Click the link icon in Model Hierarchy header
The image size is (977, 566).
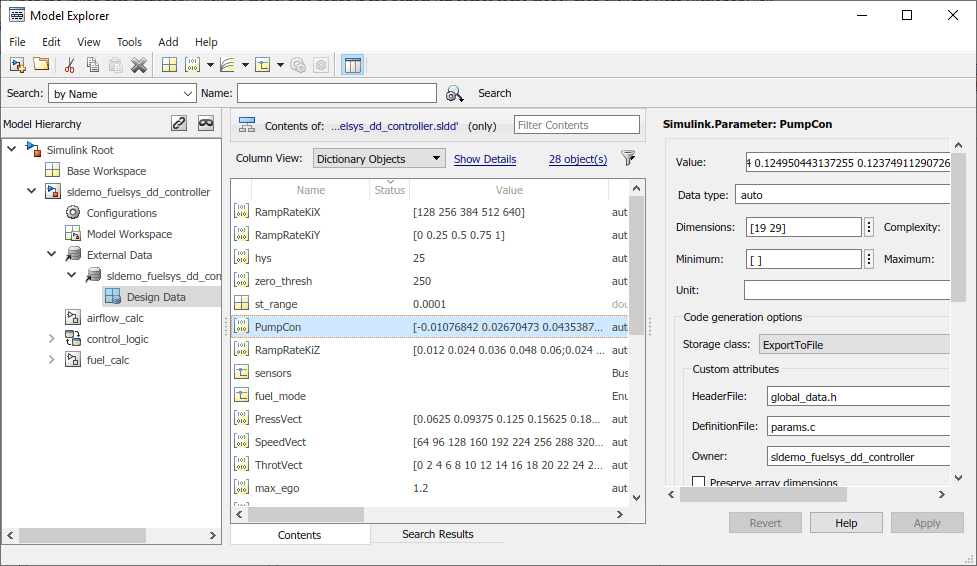[179, 123]
